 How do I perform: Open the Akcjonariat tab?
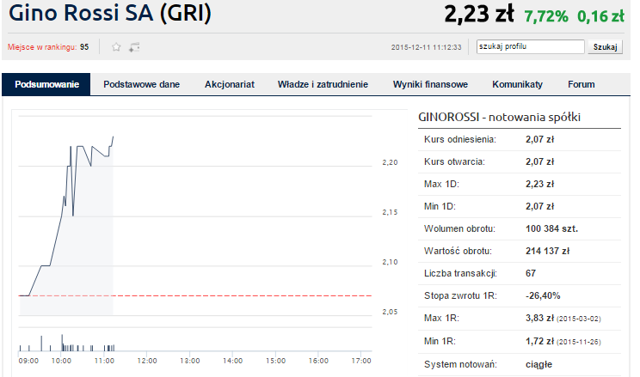pyautogui.click(x=229, y=84)
